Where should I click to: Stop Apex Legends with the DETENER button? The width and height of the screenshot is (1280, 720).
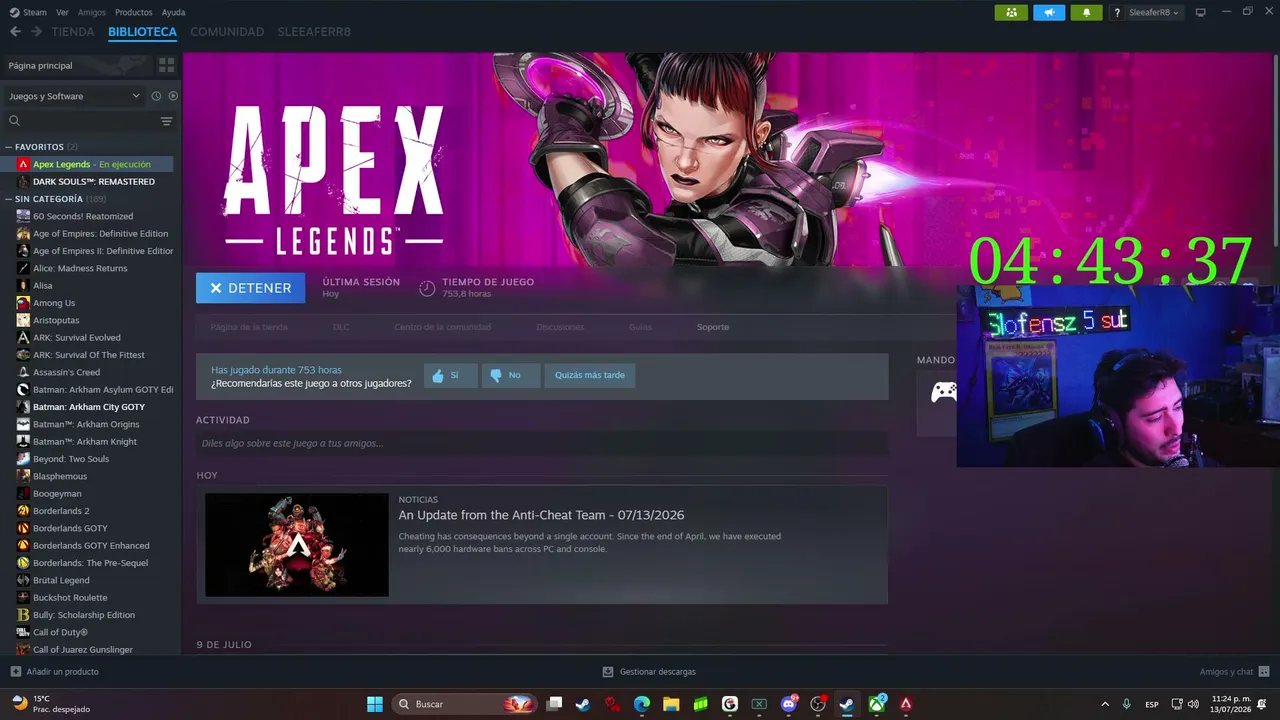point(250,288)
